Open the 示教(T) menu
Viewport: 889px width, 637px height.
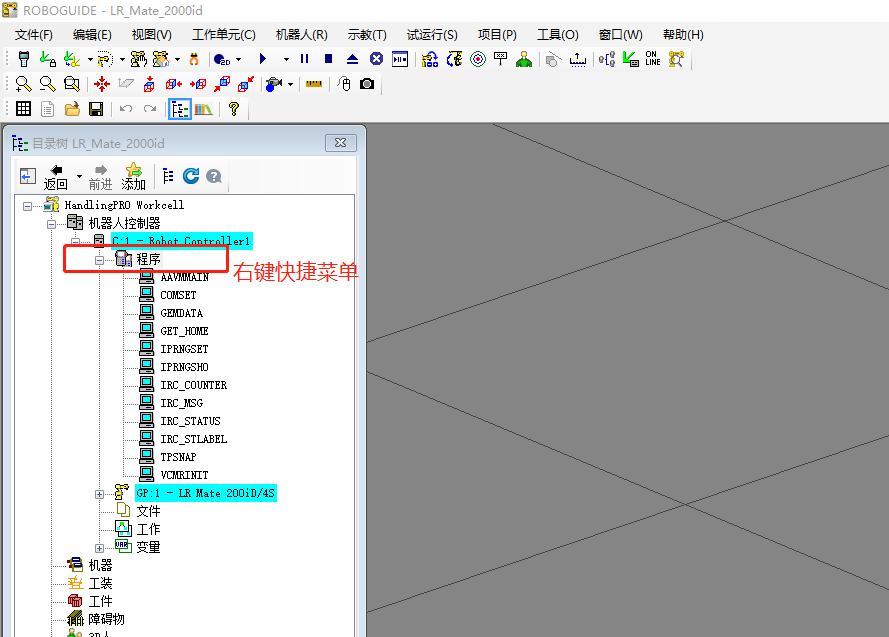click(x=367, y=35)
